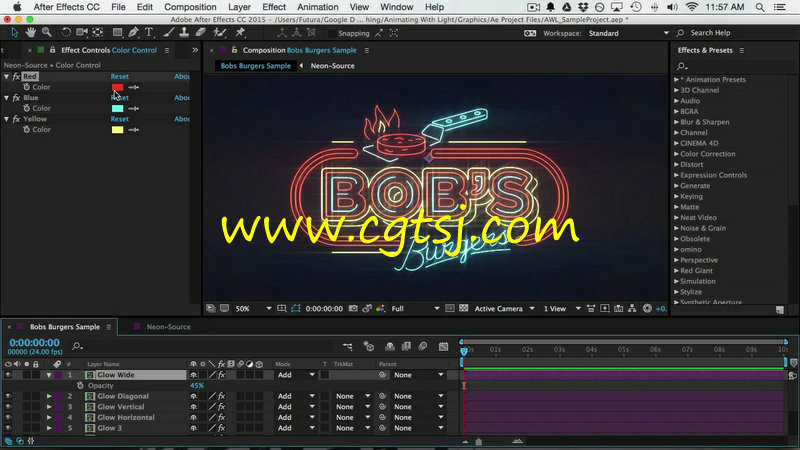
Task: Hide the Glow Diagonal layer
Action: 8,396
